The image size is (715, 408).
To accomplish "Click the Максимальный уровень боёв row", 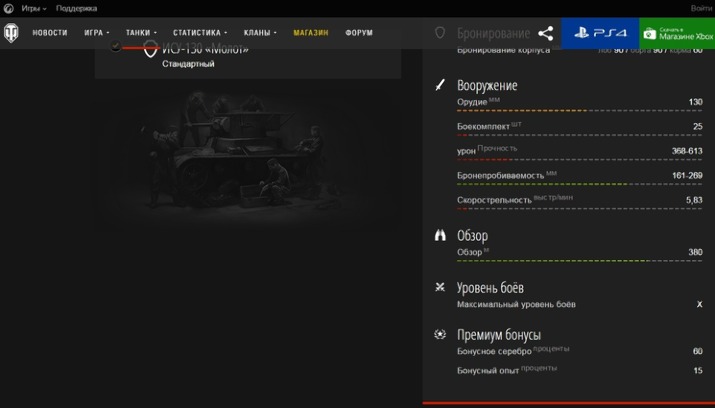I will point(580,304).
